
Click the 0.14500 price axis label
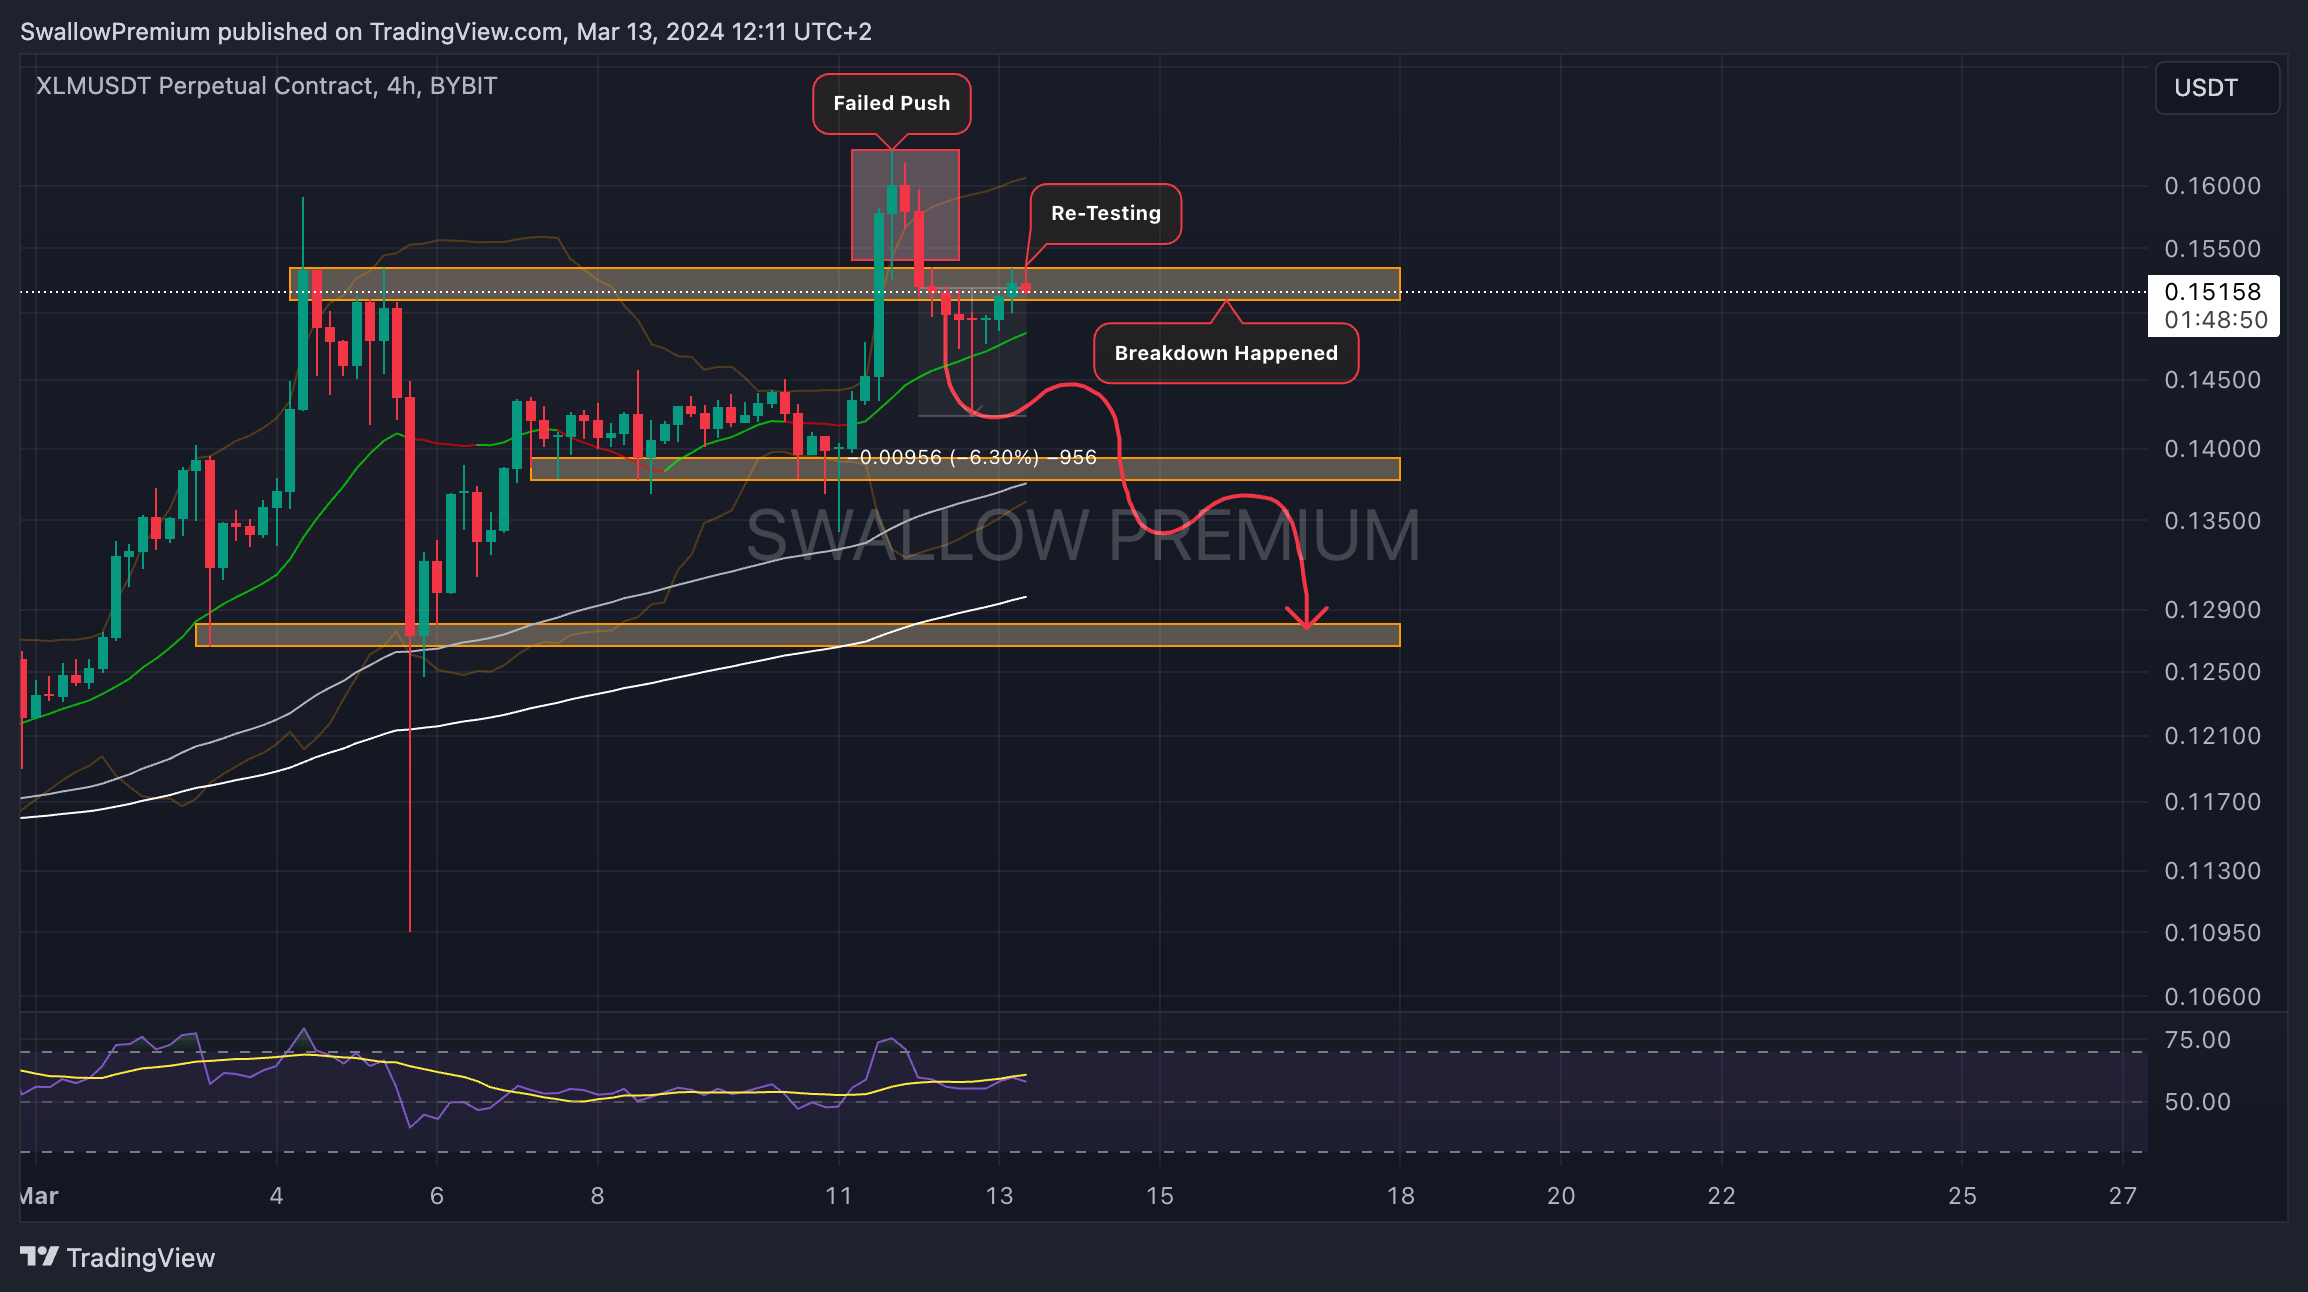click(x=2213, y=380)
